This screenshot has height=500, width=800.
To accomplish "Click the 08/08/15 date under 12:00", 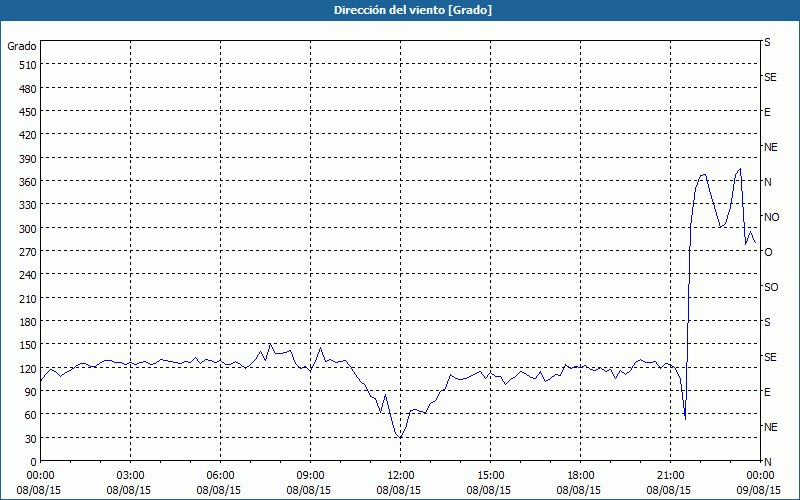I will point(398,490).
